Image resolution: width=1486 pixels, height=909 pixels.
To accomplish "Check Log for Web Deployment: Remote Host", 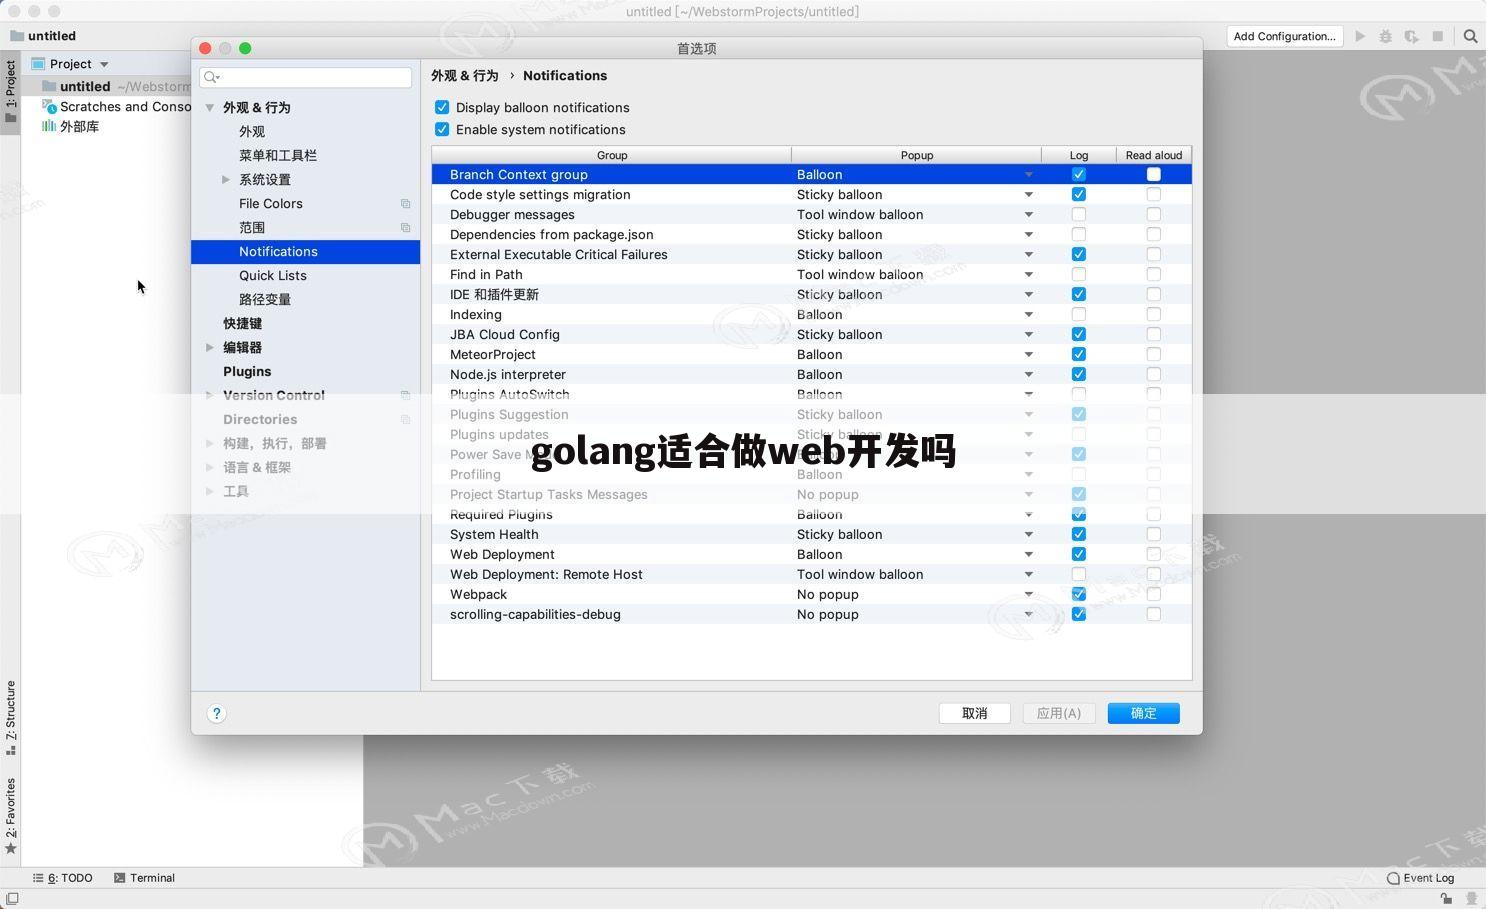I will coord(1078,574).
